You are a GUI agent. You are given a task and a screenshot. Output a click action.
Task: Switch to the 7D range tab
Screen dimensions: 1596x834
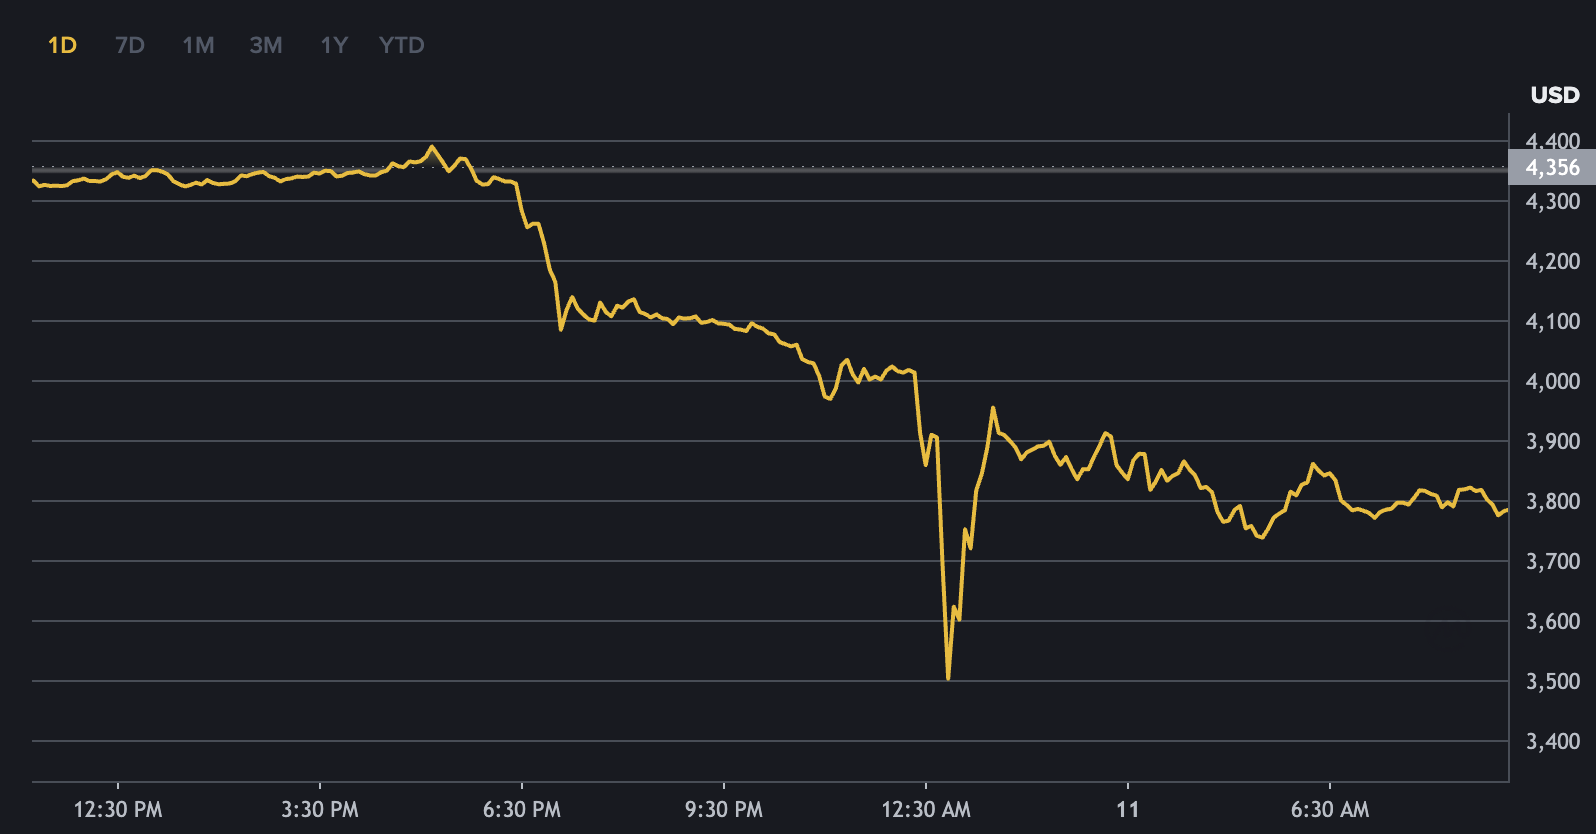click(x=130, y=45)
